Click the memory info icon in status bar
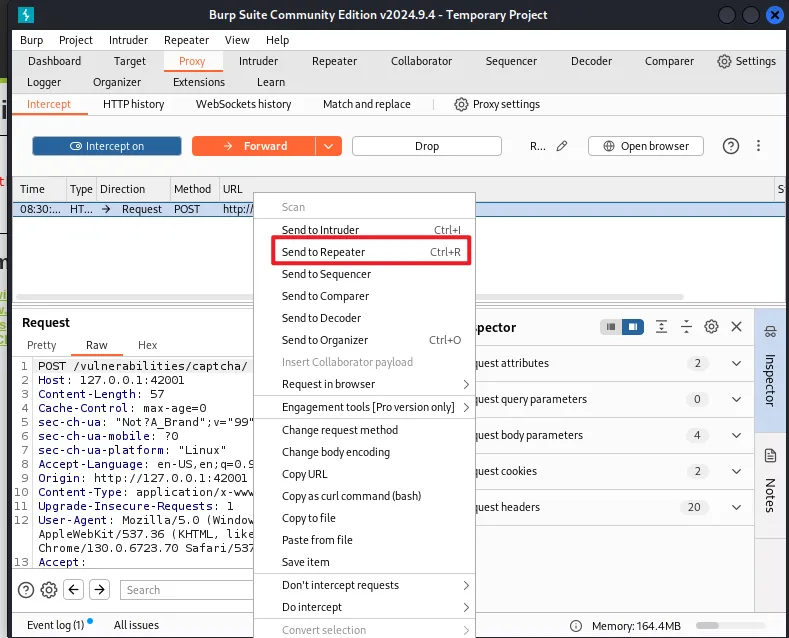The width and height of the screenshot is (789, 638). [576, 626]
